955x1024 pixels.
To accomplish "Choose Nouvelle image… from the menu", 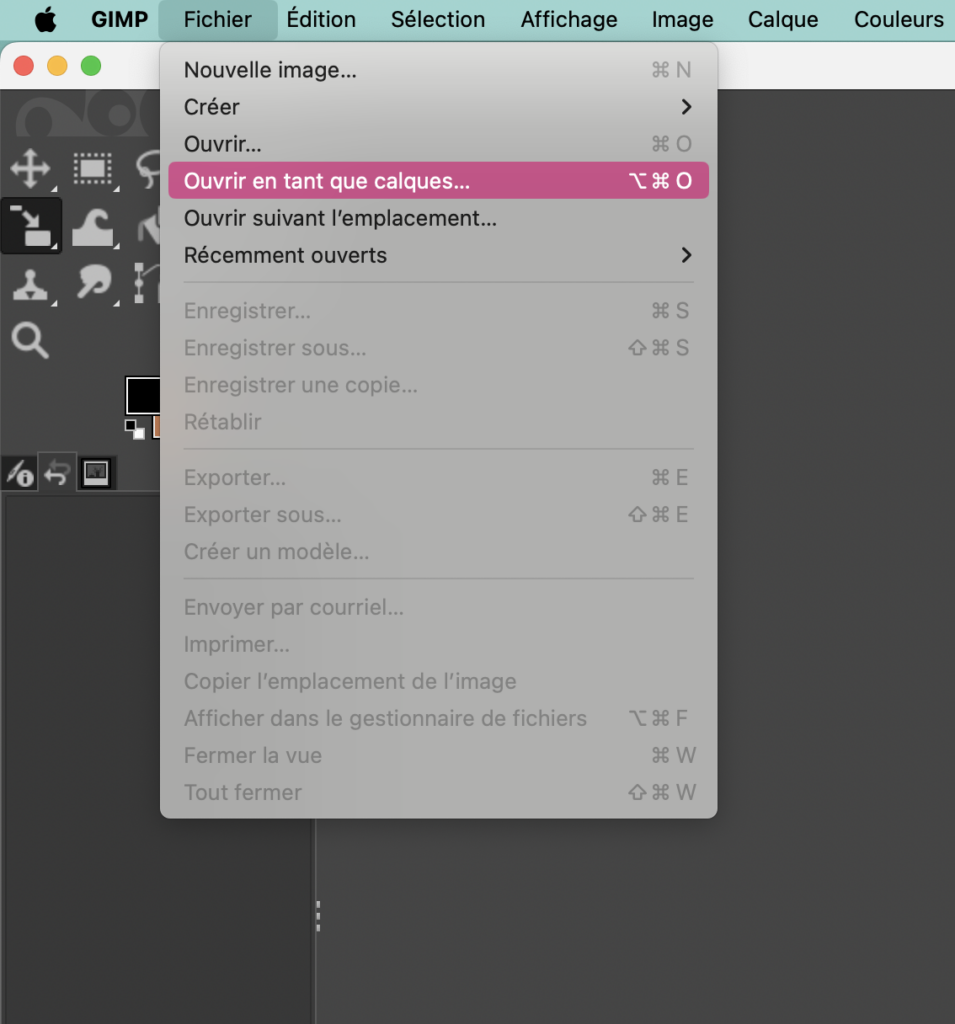I will click(x=270, y=70).
